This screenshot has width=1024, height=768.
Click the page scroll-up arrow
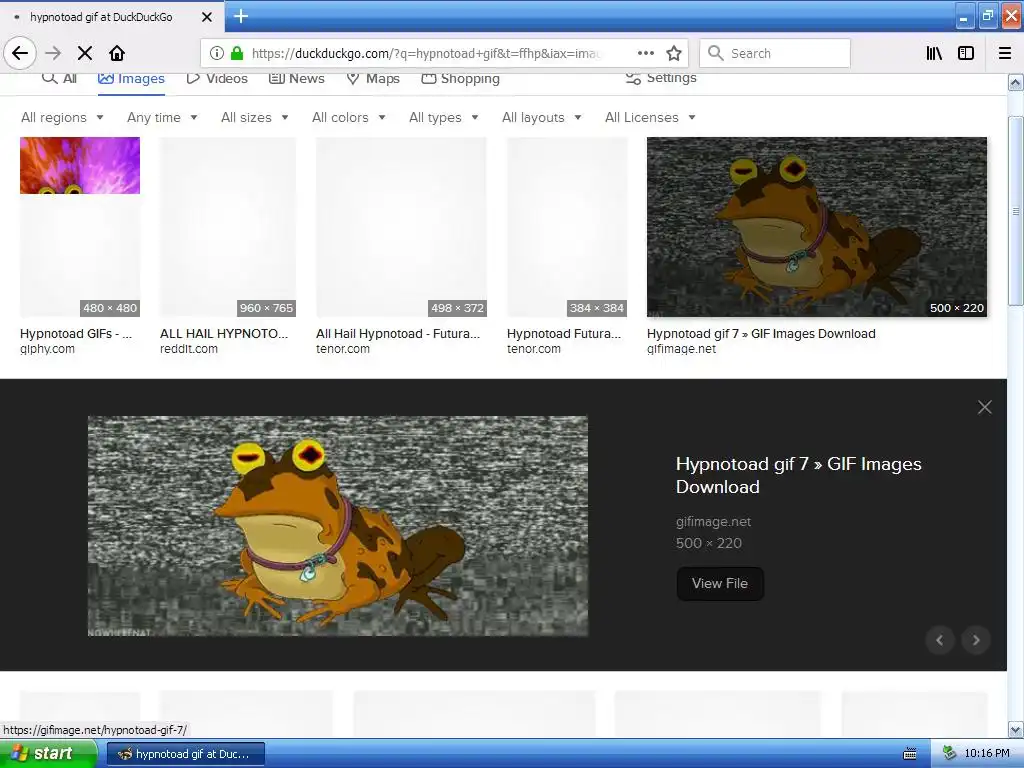1015,82
